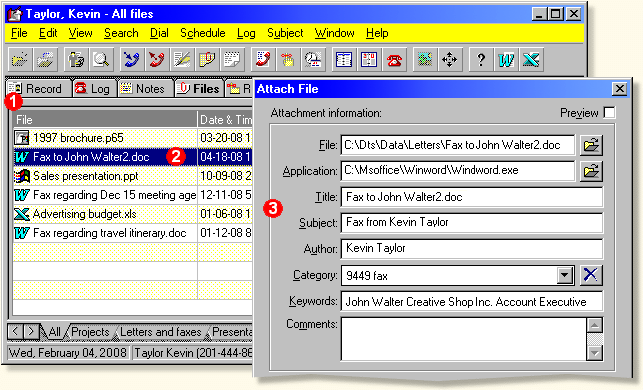This screenshot has height=390, width=643.
Task: Clear category with the blue X button
Action: click(x=591, y=275)
